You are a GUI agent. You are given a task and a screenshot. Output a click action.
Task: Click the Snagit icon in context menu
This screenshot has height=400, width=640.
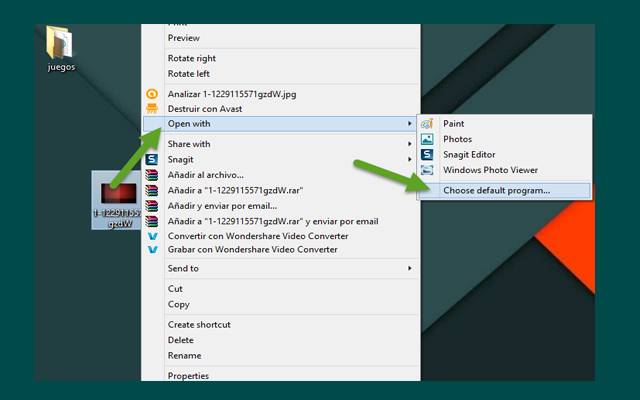coord(152,159)
